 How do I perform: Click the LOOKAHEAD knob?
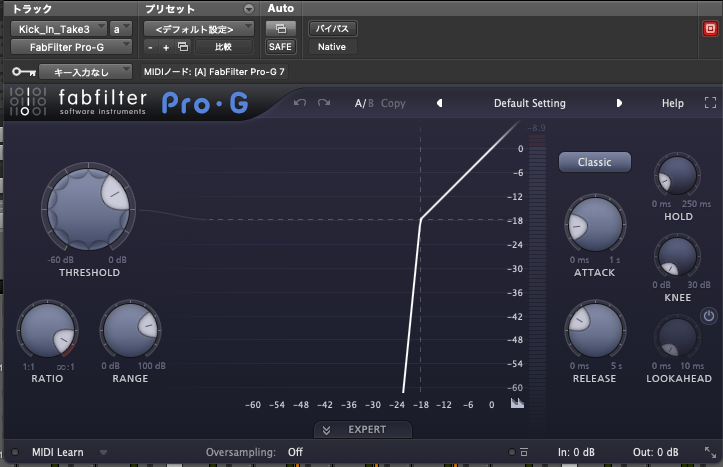677,338
